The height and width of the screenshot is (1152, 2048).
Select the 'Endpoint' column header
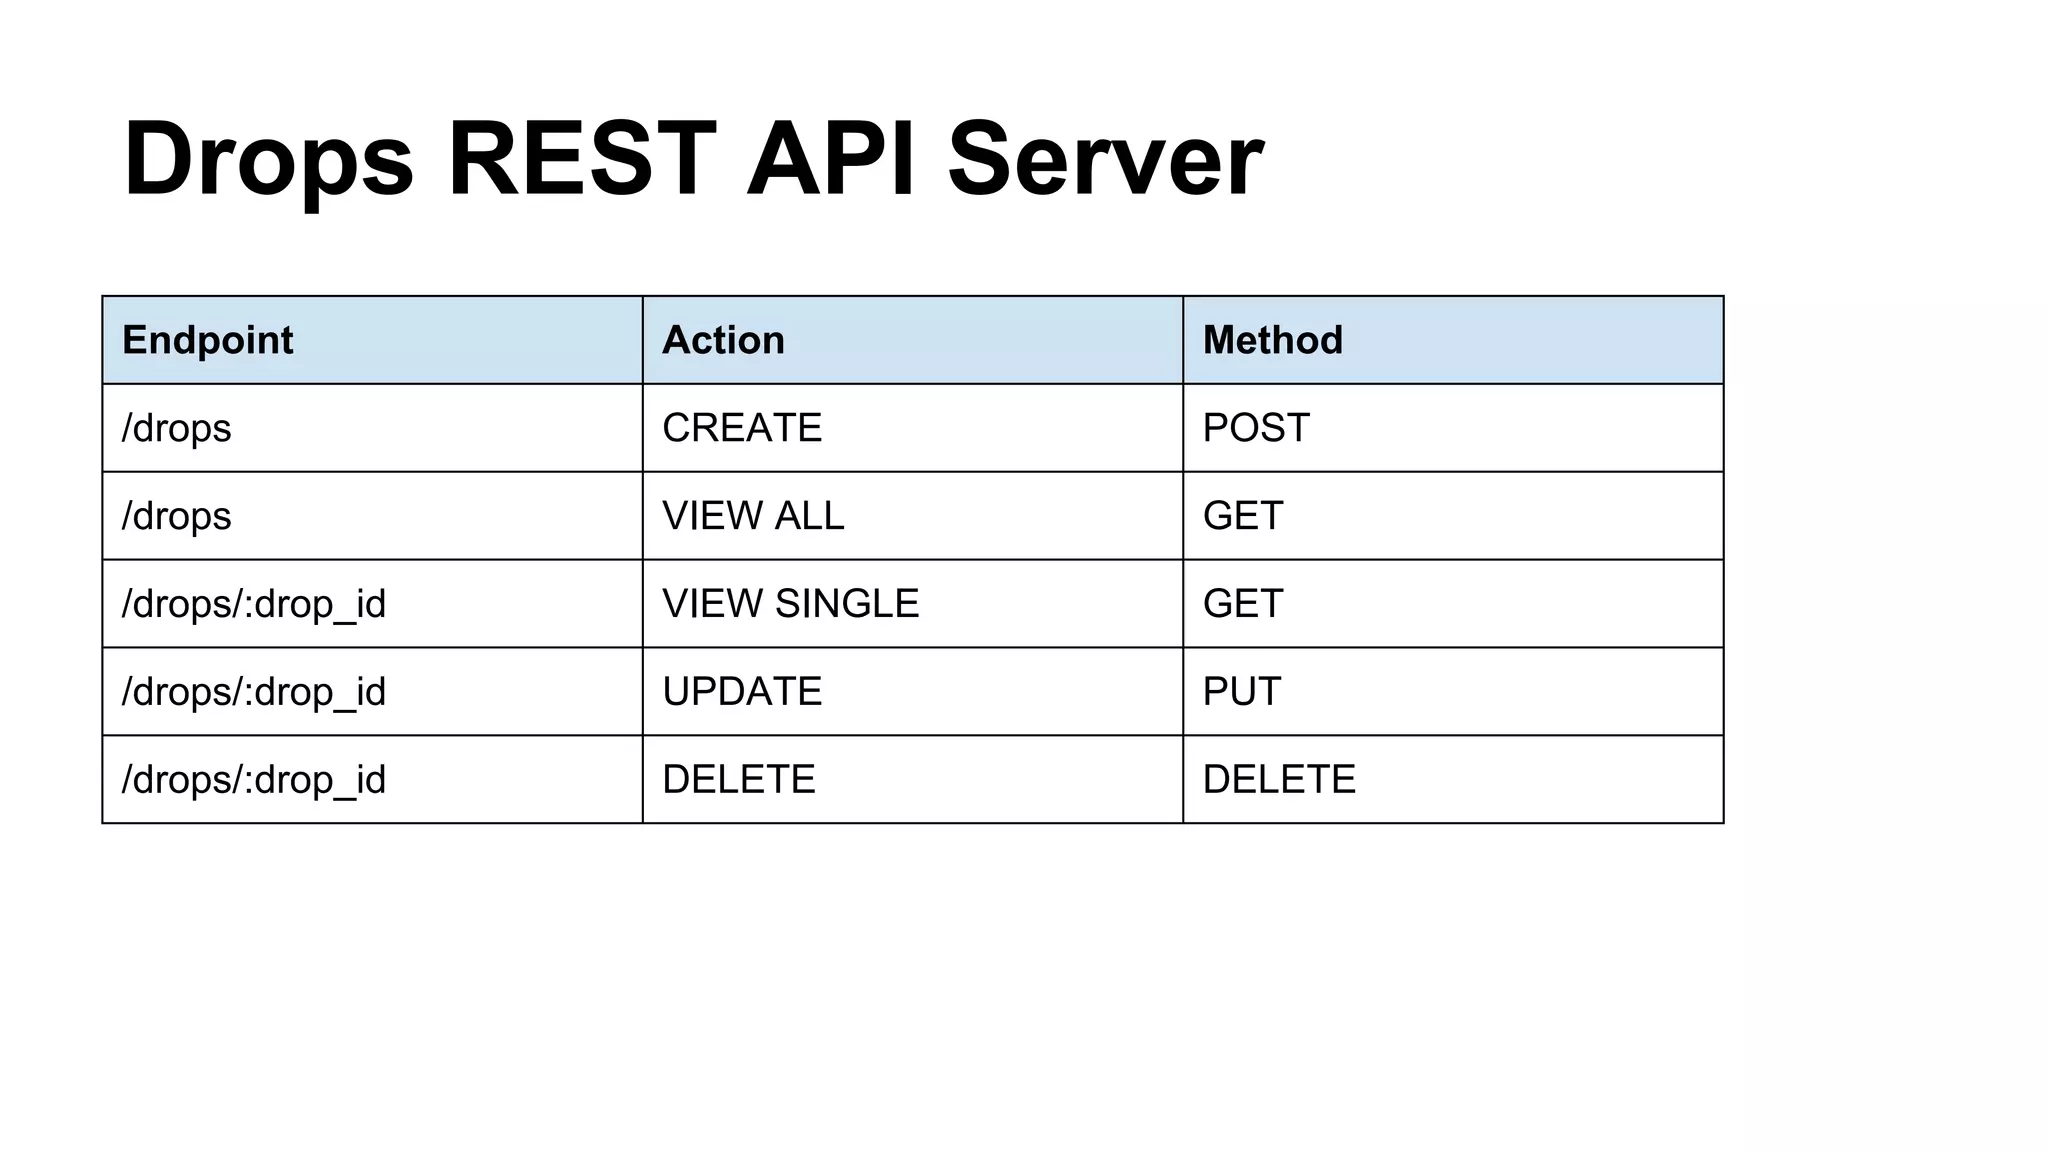coord(372,340)
